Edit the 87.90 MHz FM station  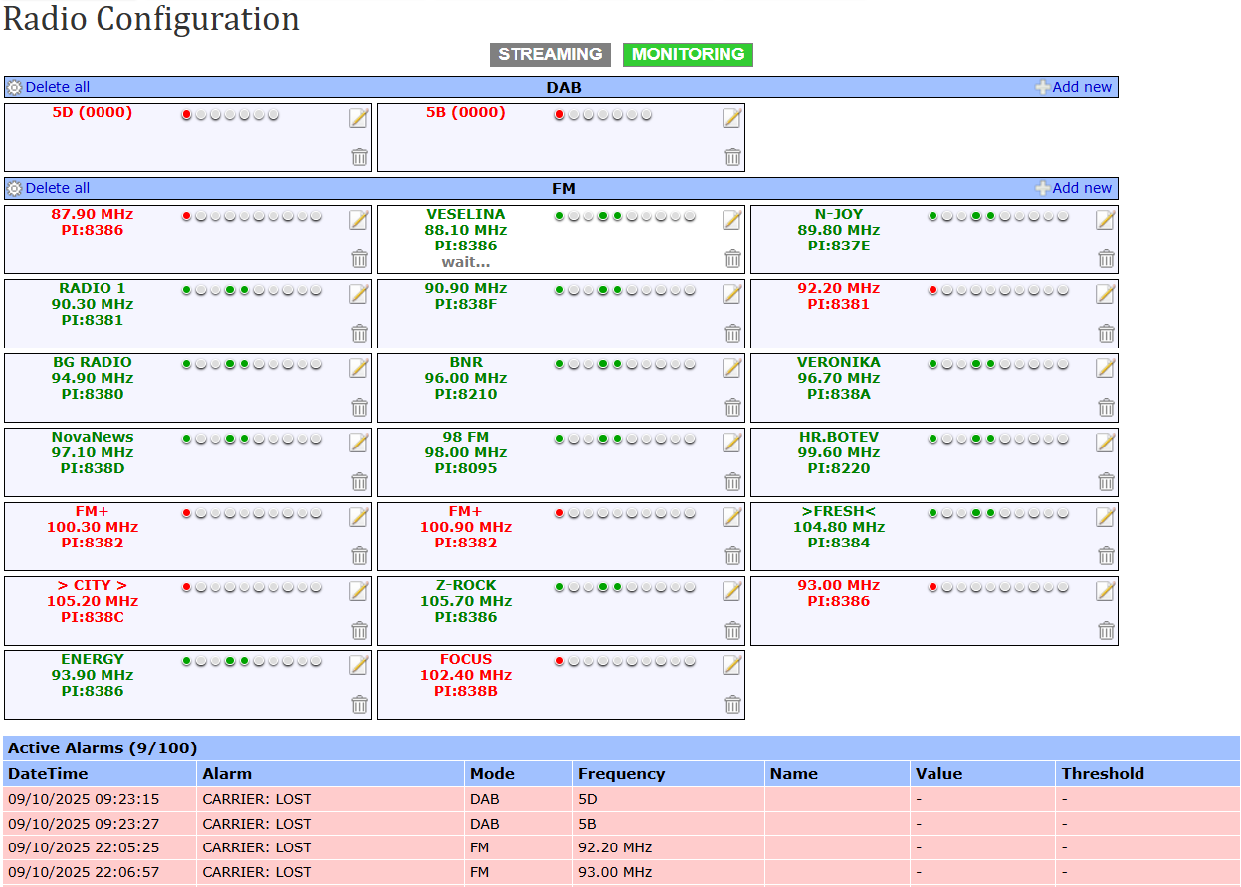click(359, 220)
